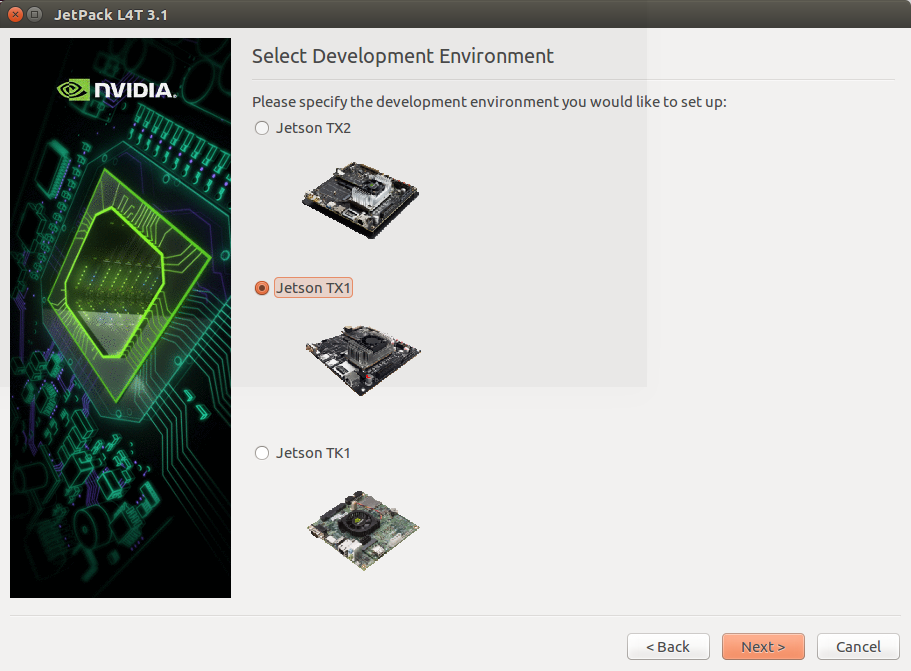The width and height of the screenshot is (911, 671).
Task: Click the Jetson TX1 board image
Action: tap(363, 360)
